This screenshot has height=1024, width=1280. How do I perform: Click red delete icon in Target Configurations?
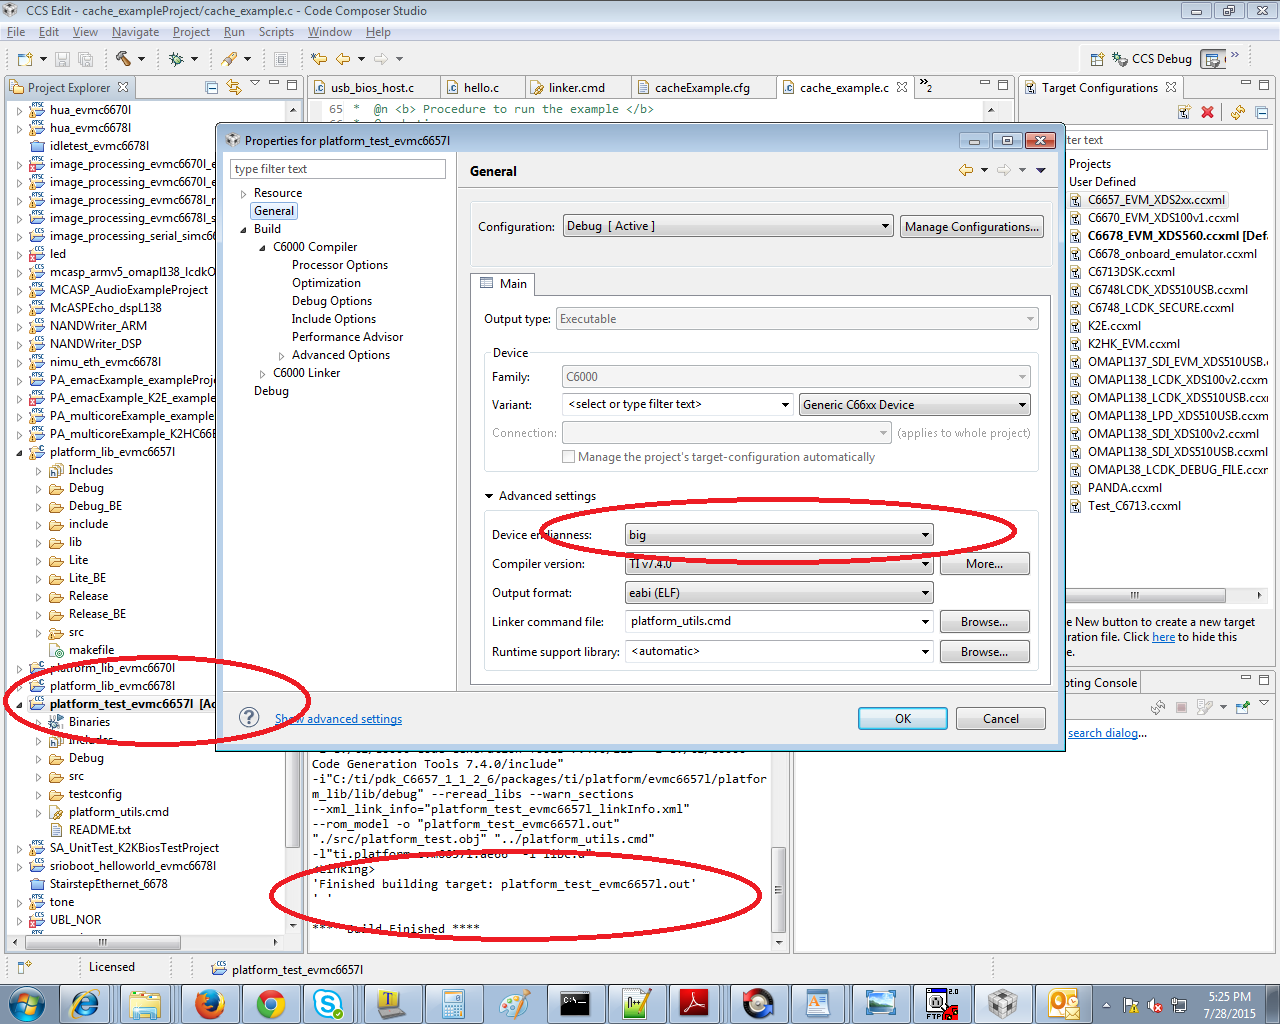click(x=1207, y=112)
